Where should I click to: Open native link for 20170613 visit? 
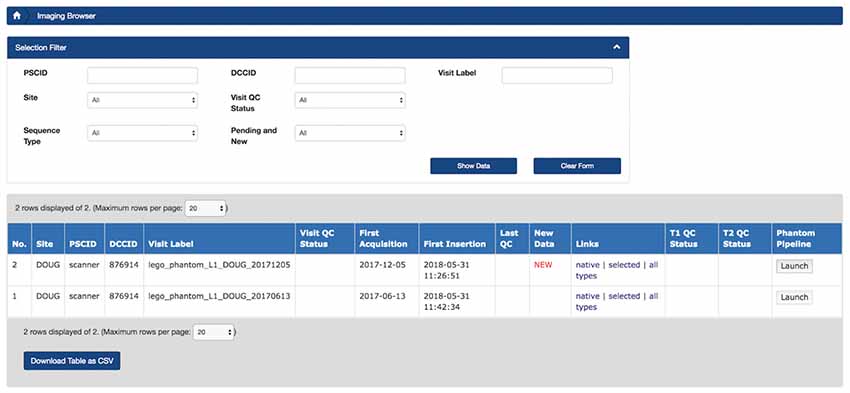click(588, 297)
